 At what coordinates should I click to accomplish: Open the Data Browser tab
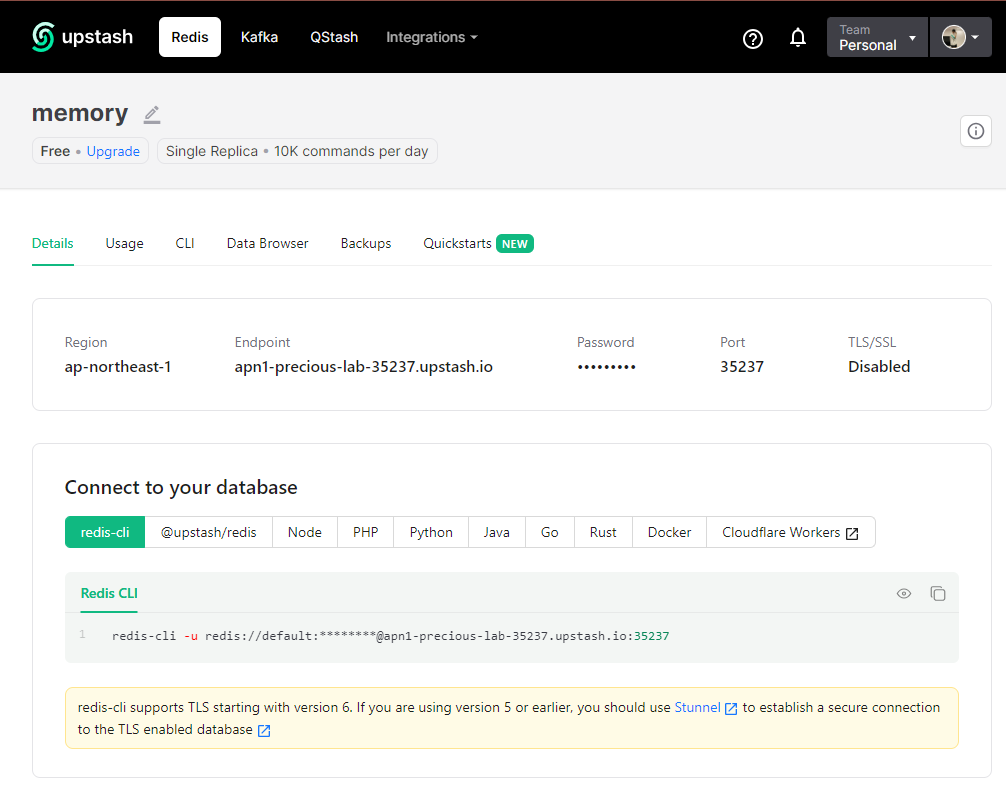tap(268, 243)
